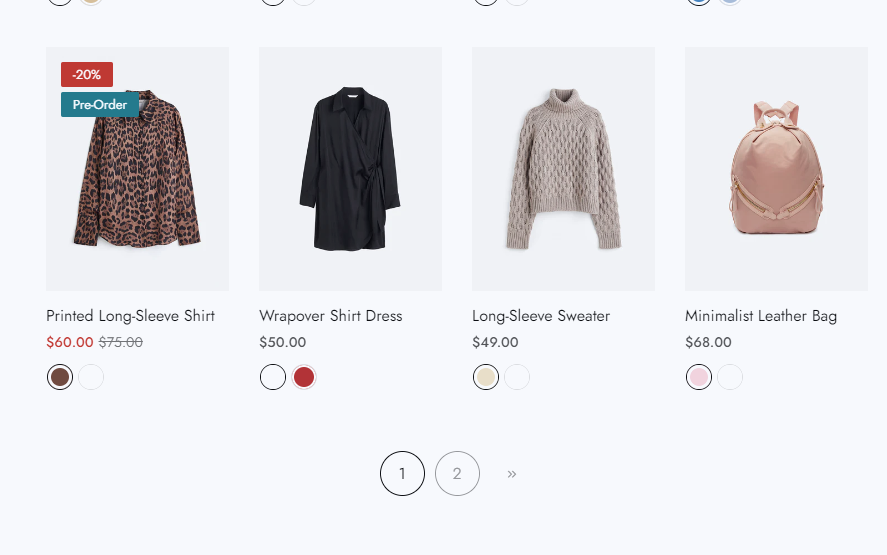Screen dimensions: 887x555
Task: Click the next page double-arrow
Action: [512, 473]
